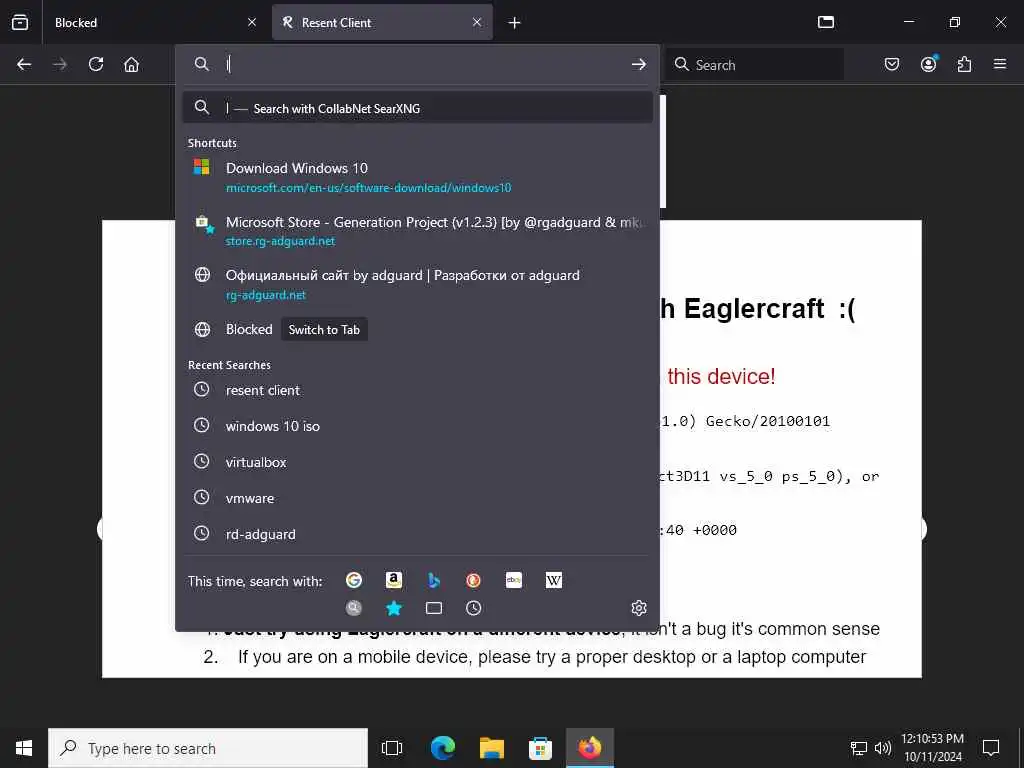Open Firefox View in the tab bar
This screenshot has height=768, width=1024.
coord(20,22)
